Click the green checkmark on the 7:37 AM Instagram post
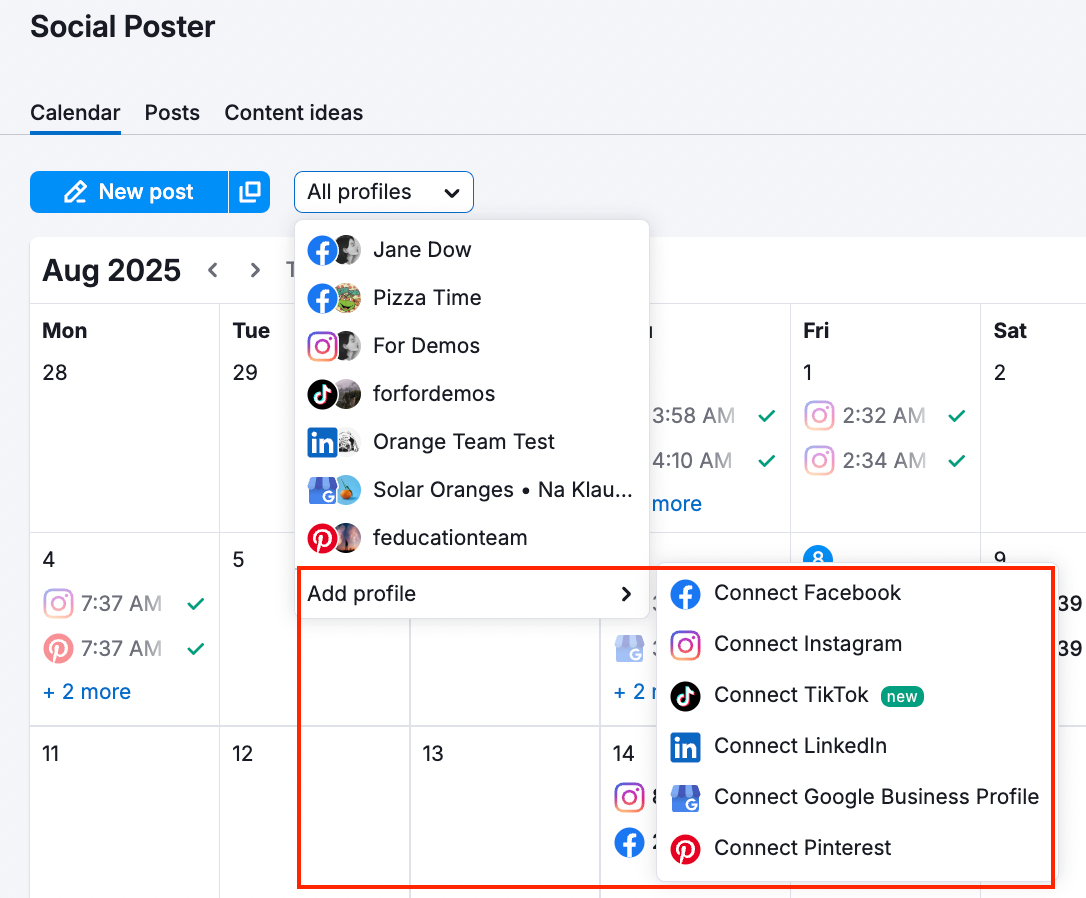The width and height of the screenshot is (1086, 898). (196, 603)
